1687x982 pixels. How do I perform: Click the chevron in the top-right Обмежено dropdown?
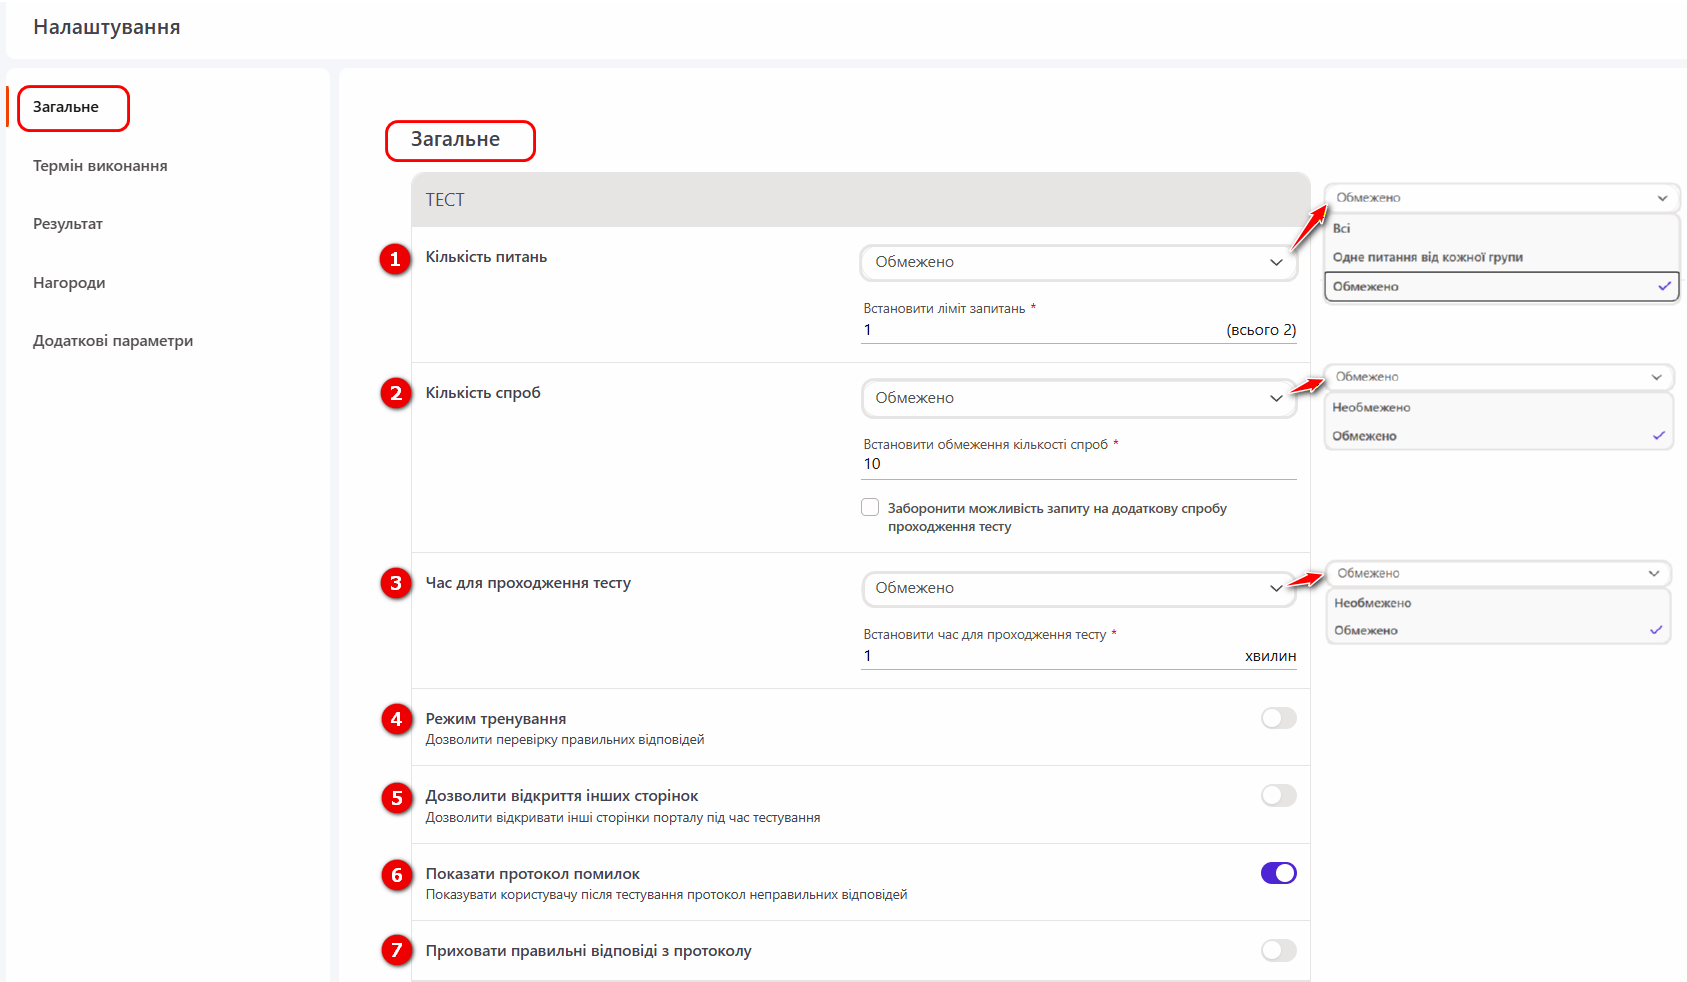(x=1662, y=198)
